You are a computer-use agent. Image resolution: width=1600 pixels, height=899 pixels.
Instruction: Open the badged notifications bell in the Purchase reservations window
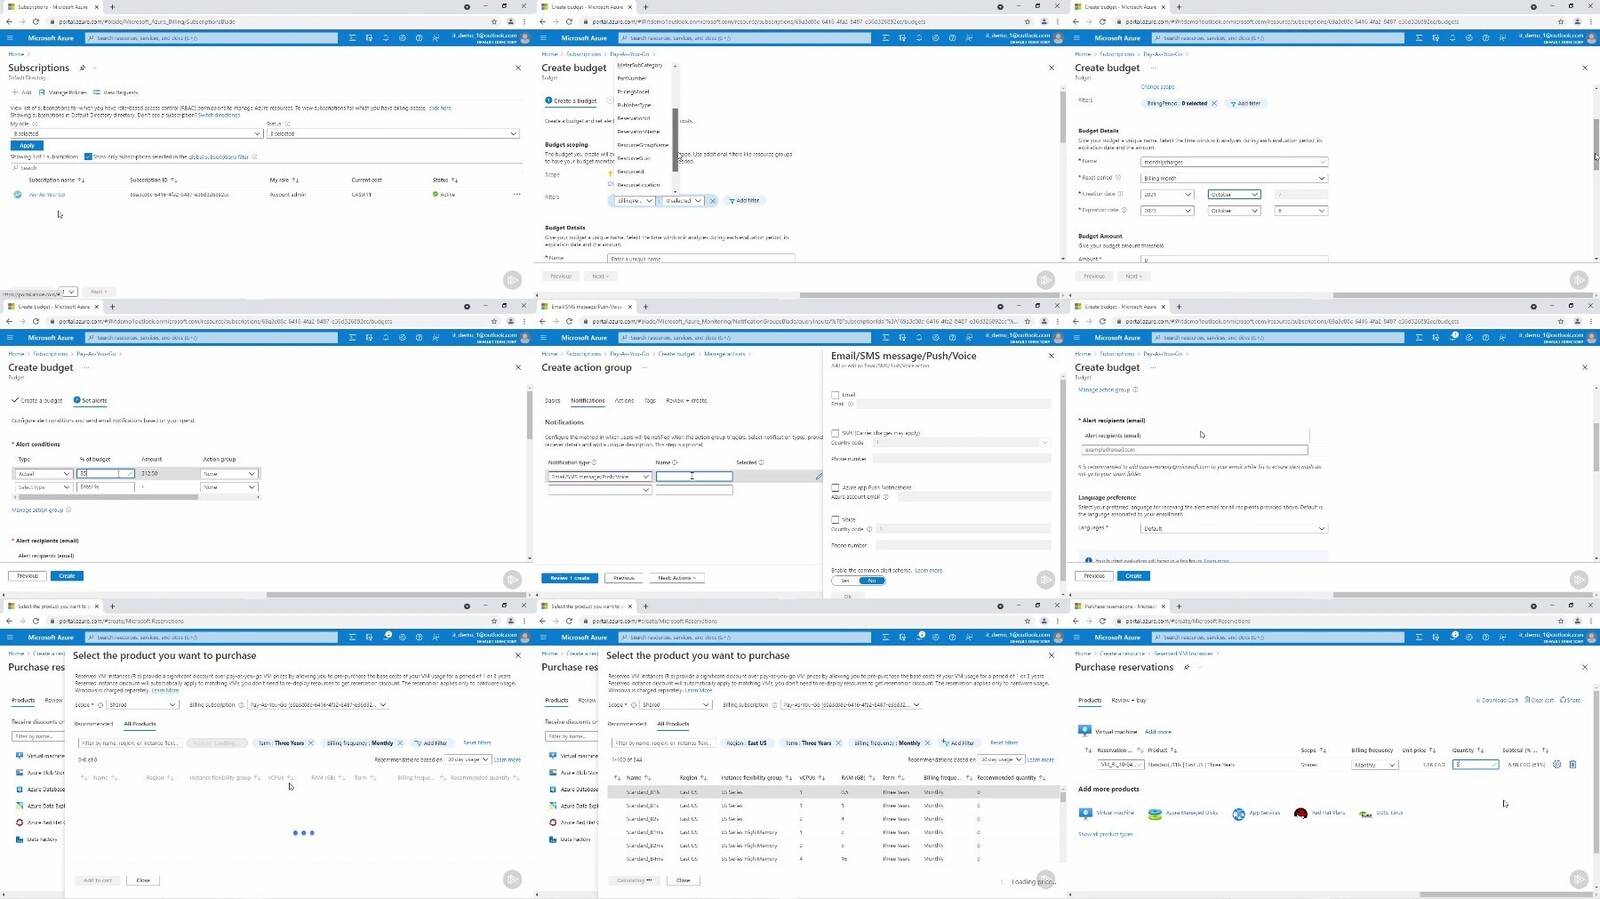[1453, 637]
